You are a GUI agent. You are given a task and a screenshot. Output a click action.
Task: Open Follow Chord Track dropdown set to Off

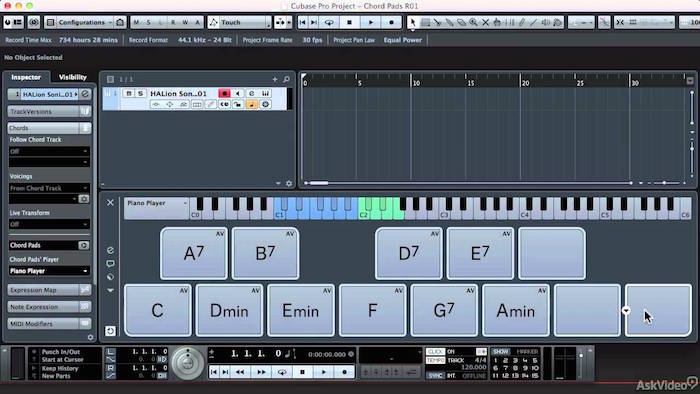(49, 151)
